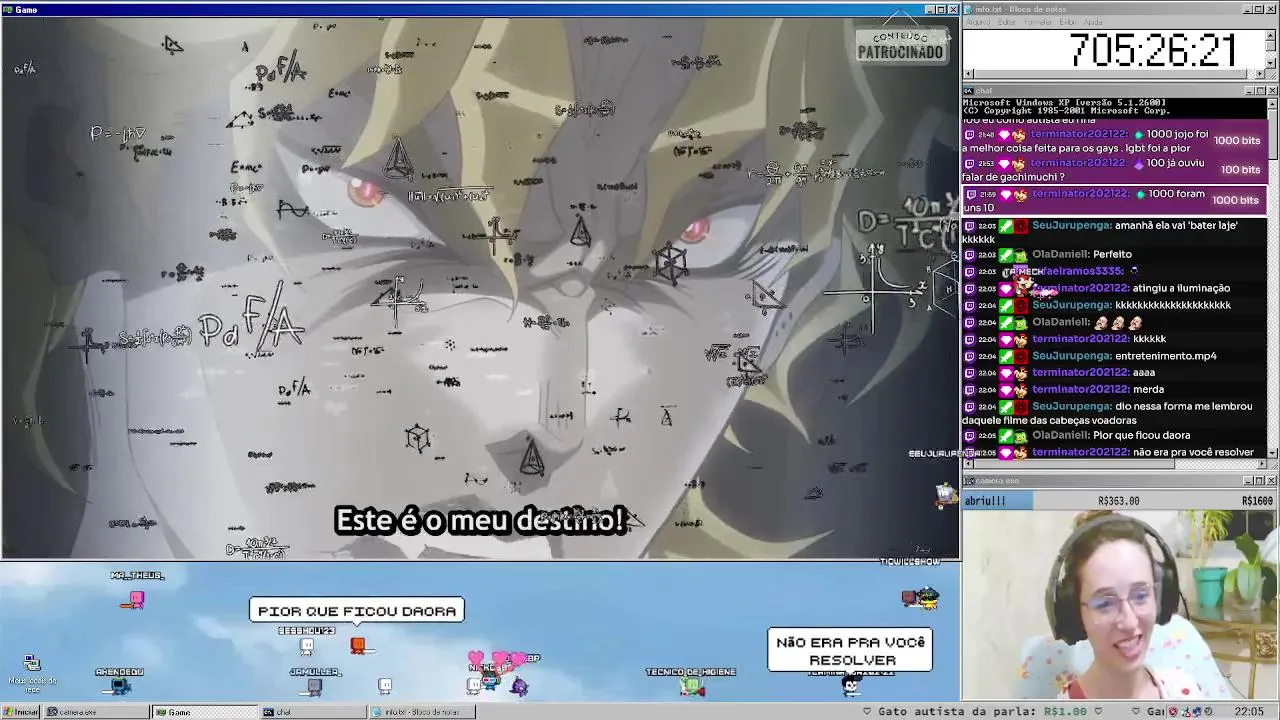
Task: Switch to camera.exe in the taskbar
Action: point(95,712)
